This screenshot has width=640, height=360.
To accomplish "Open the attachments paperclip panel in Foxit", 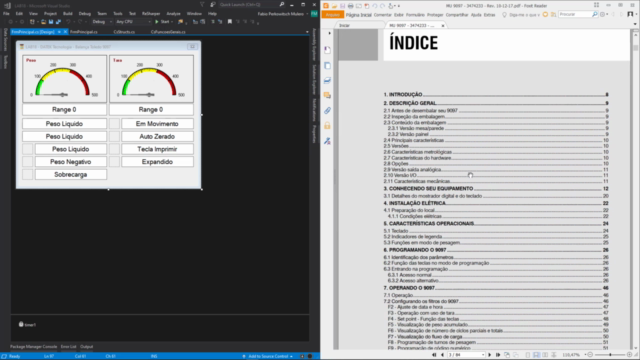I will [327, 111].
